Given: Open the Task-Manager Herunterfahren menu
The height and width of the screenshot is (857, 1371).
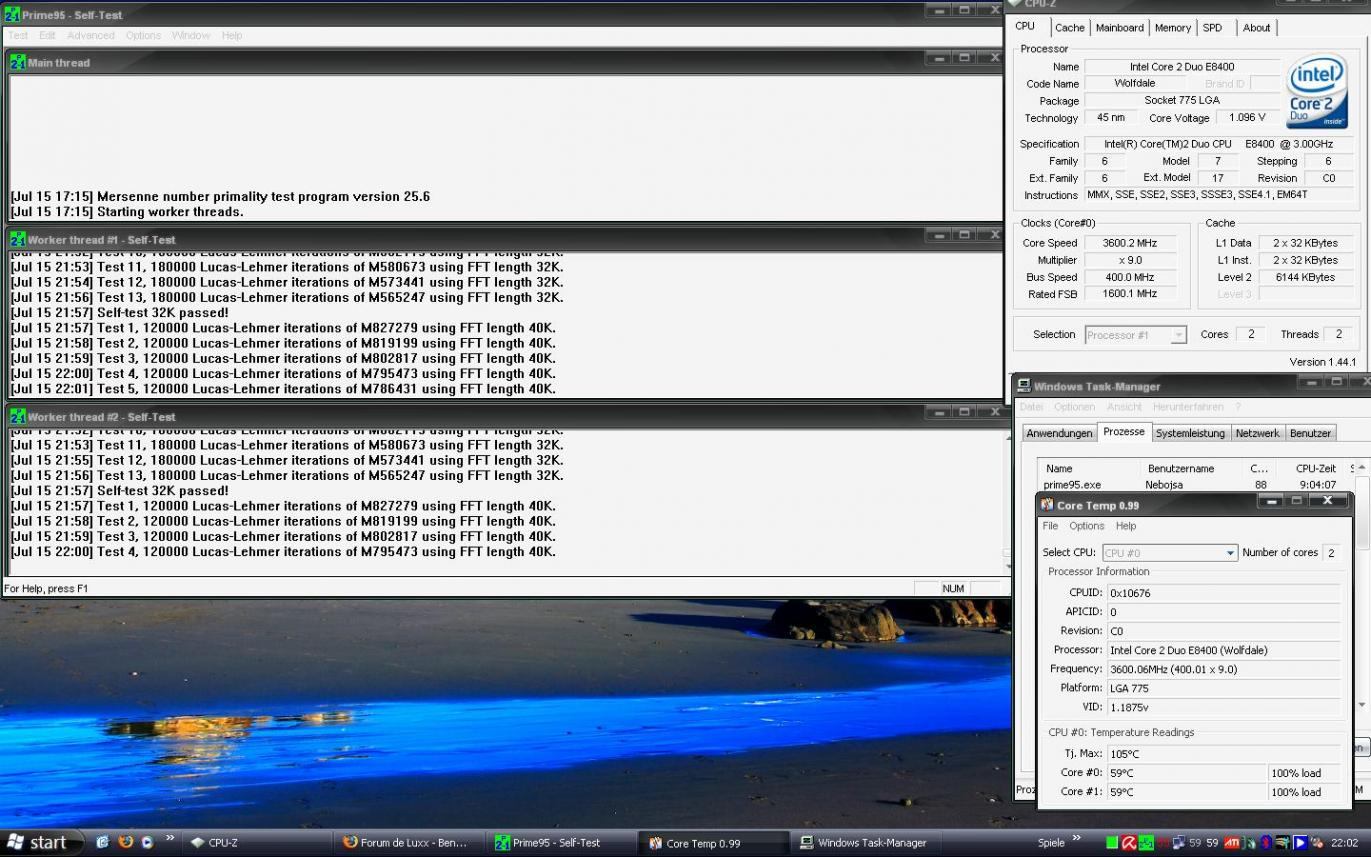Looking at the screenshot, I should tap(1188, 407).
